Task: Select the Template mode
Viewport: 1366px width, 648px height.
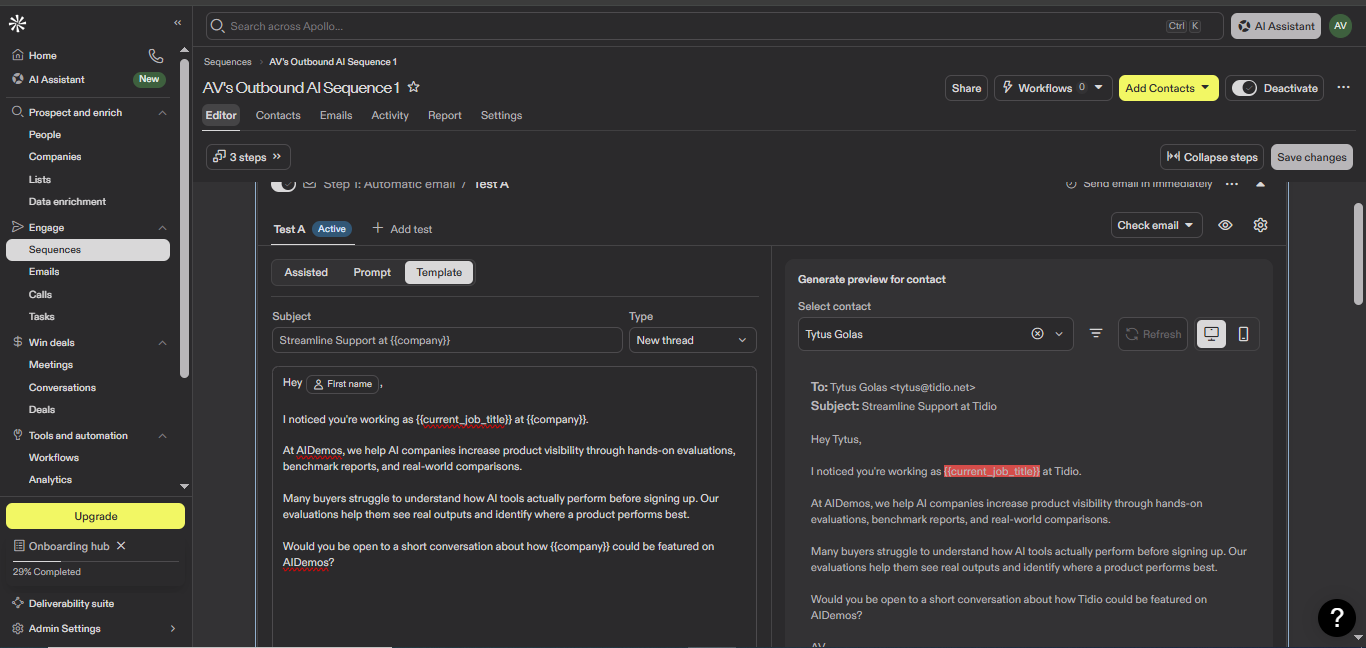Action: [x=439, y=272]
